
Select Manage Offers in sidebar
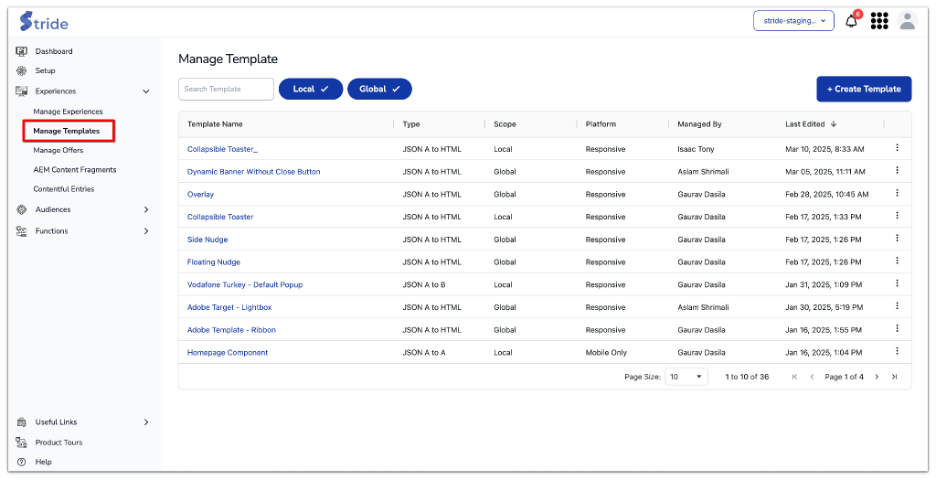(x=58, y=150)
